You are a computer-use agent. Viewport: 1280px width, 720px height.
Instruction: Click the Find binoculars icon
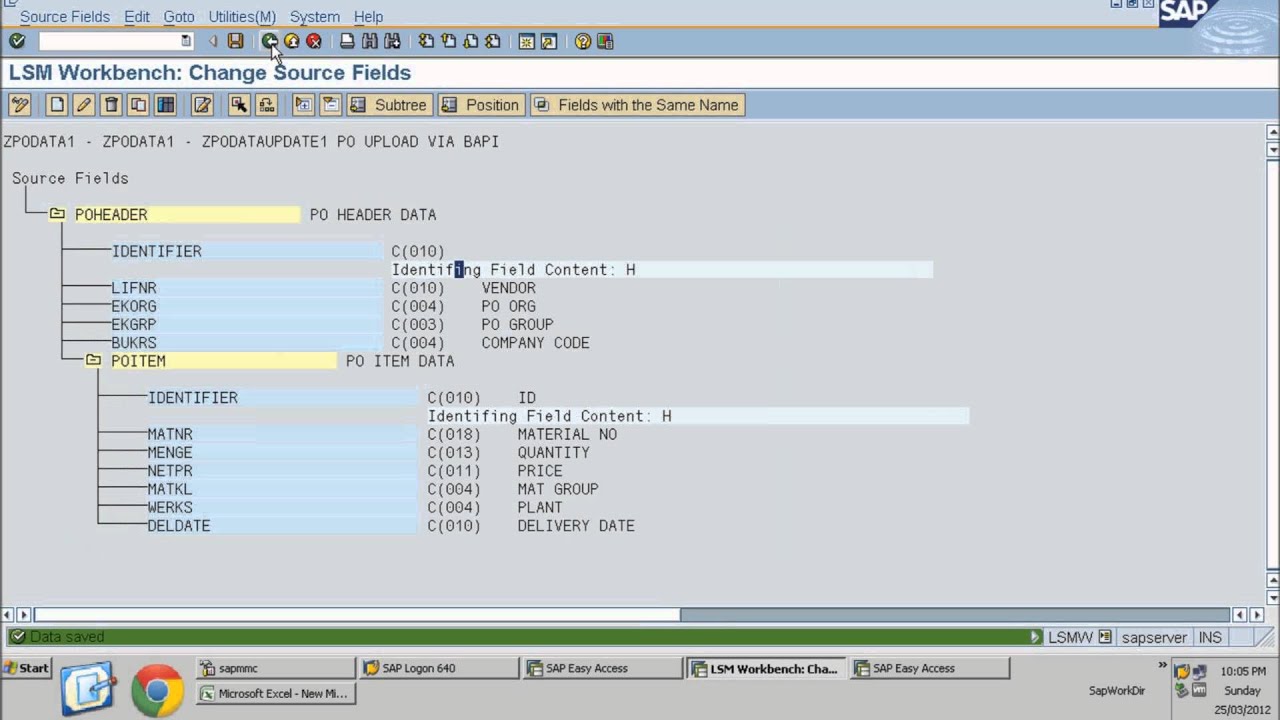(370, 41)
